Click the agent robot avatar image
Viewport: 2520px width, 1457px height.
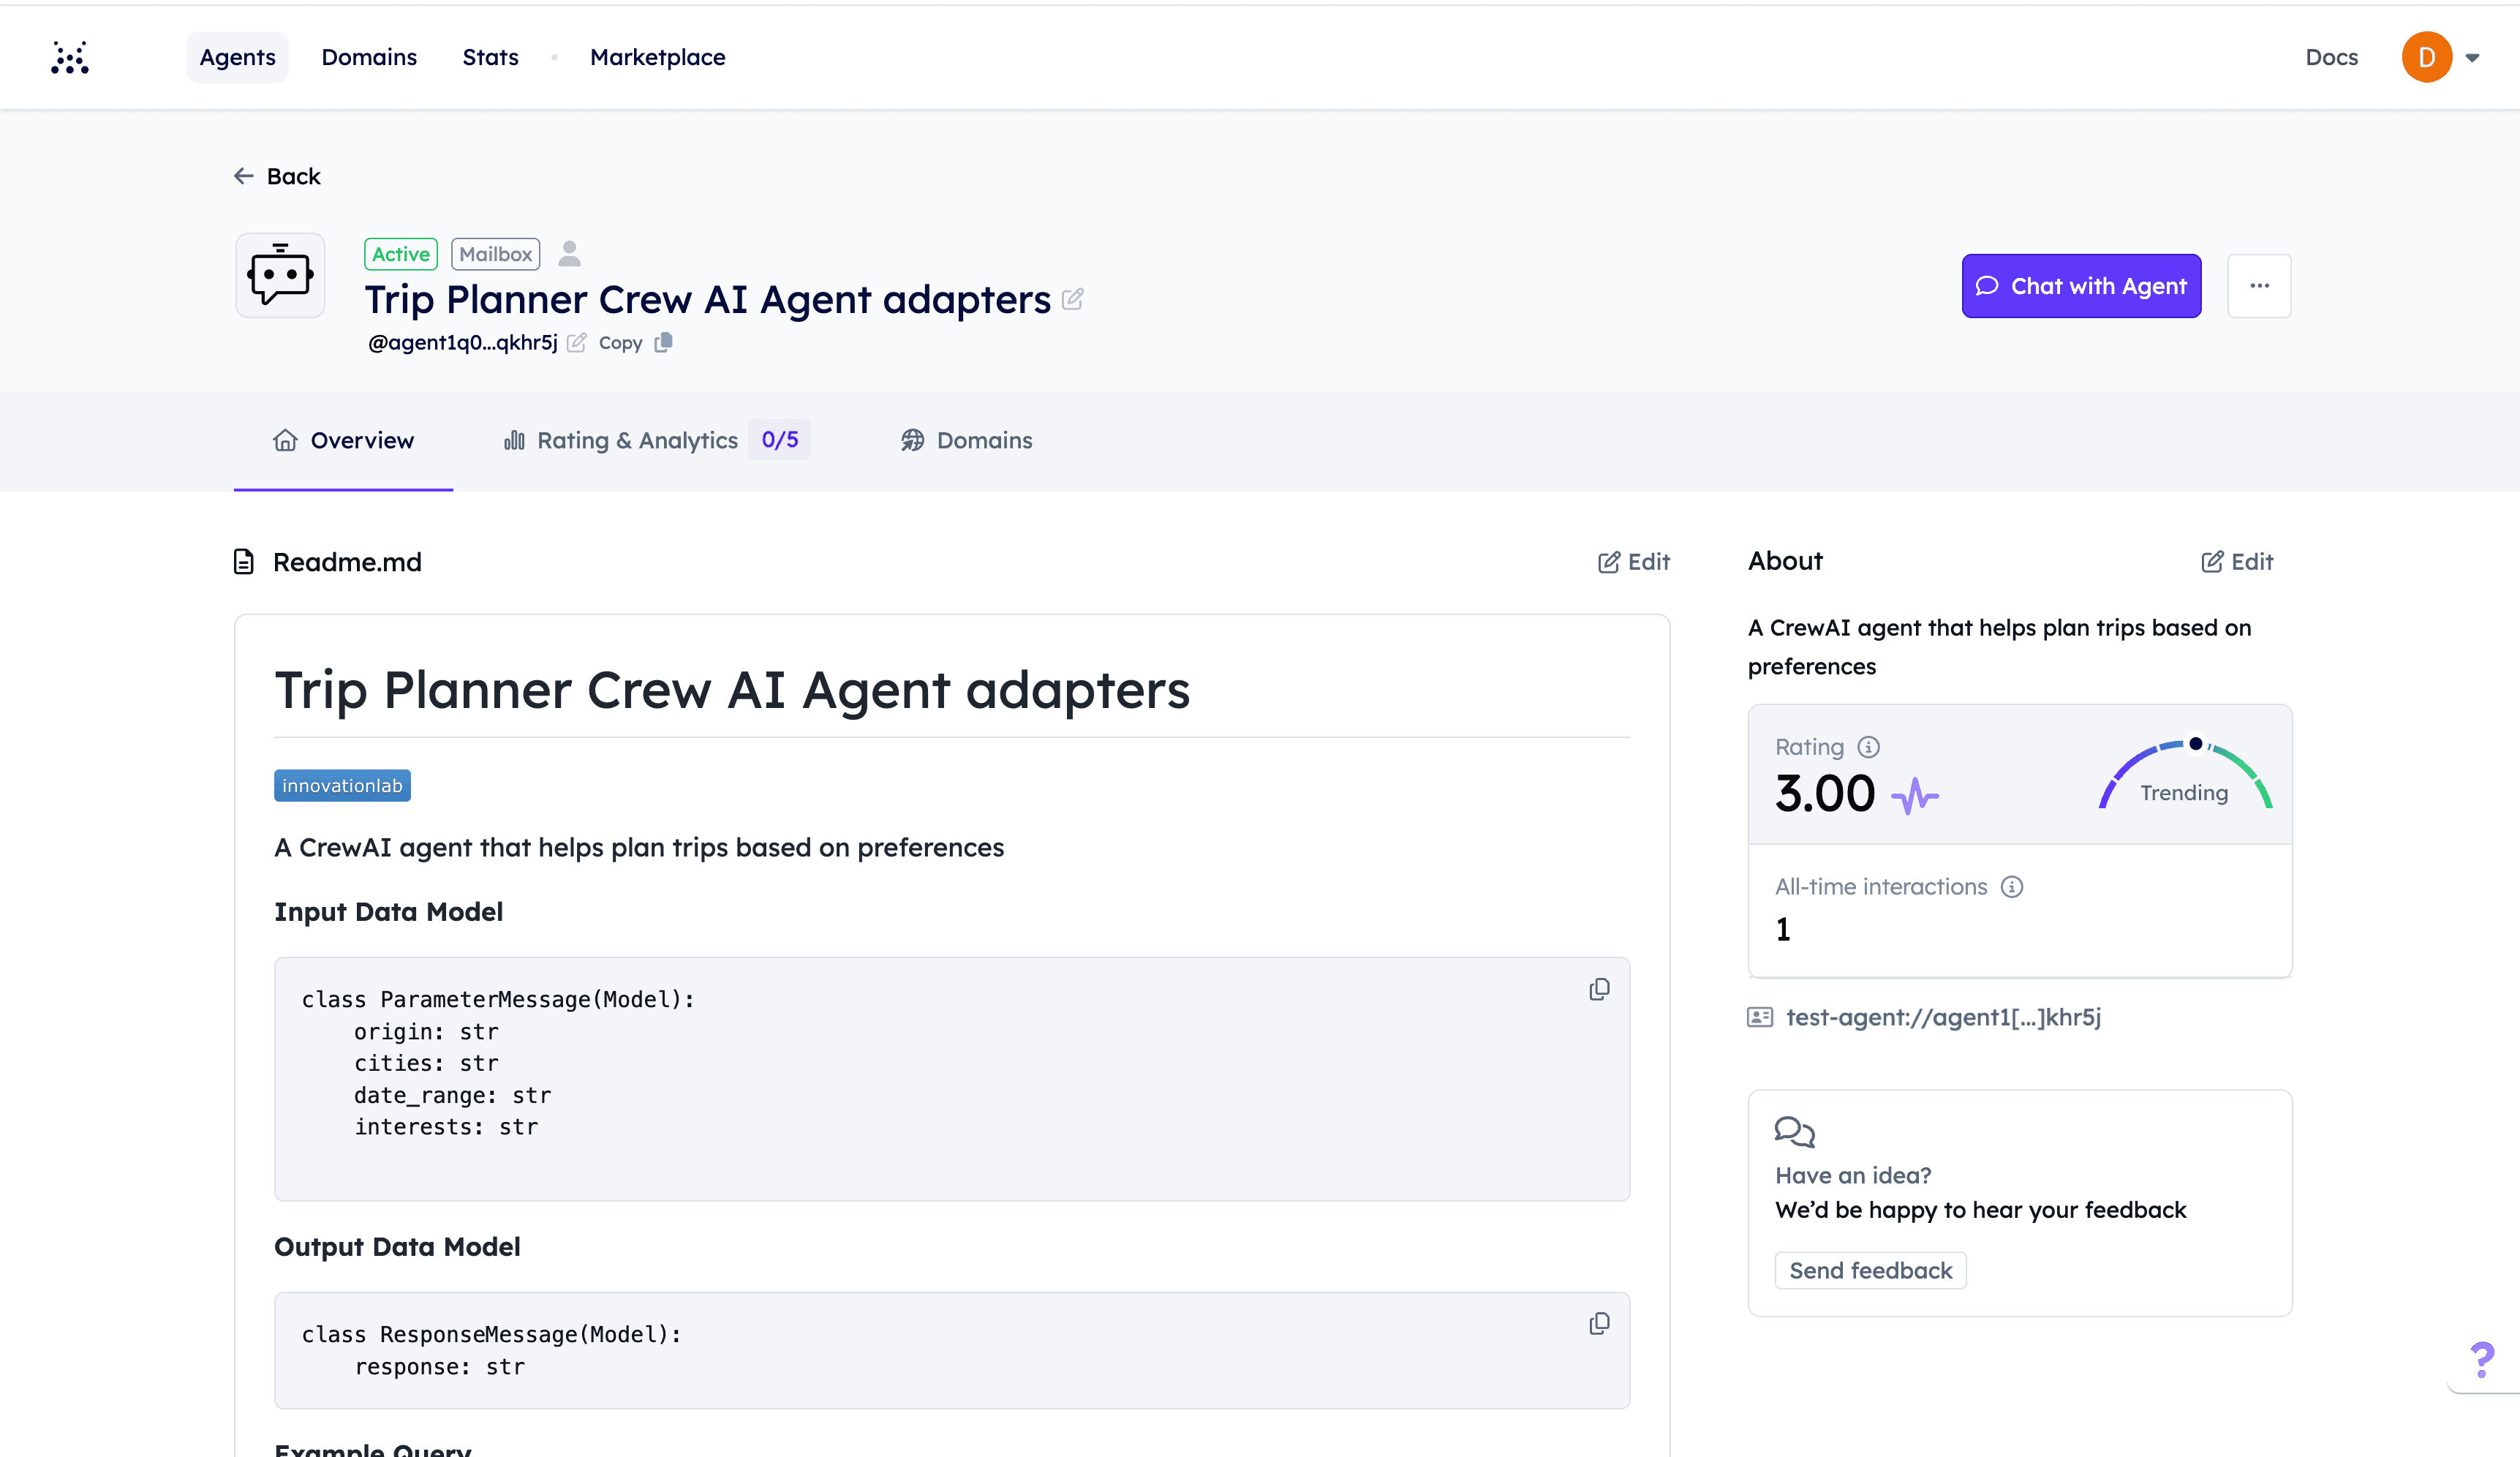pyautogui.click(x=280, y=275)
